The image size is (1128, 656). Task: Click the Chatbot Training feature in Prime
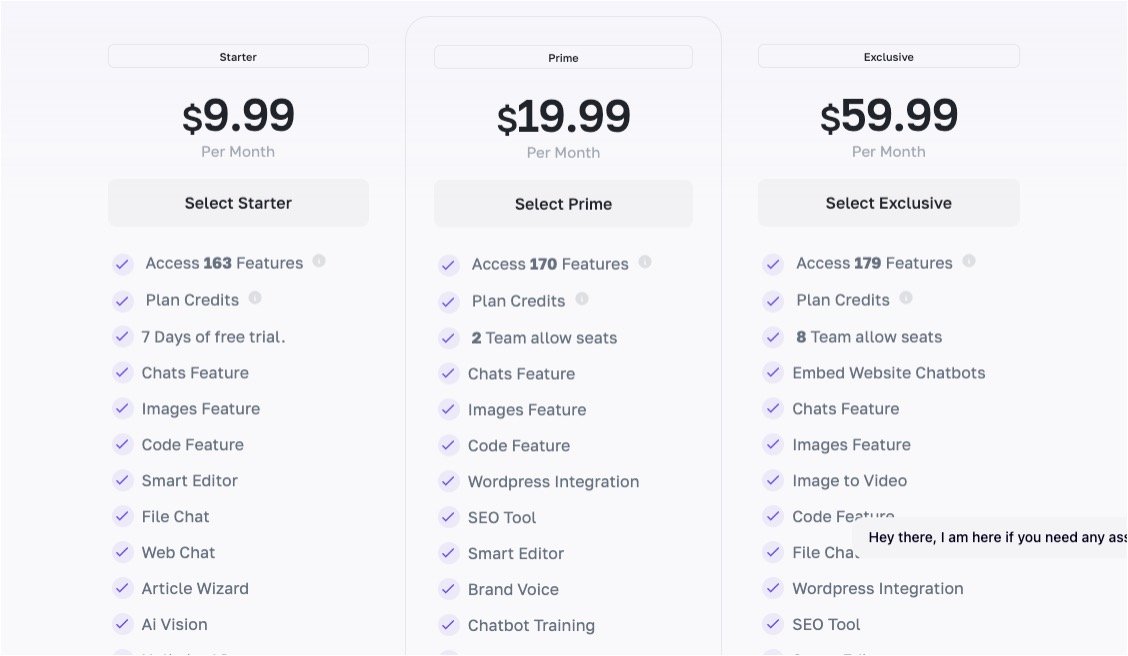tap(531, 626)
